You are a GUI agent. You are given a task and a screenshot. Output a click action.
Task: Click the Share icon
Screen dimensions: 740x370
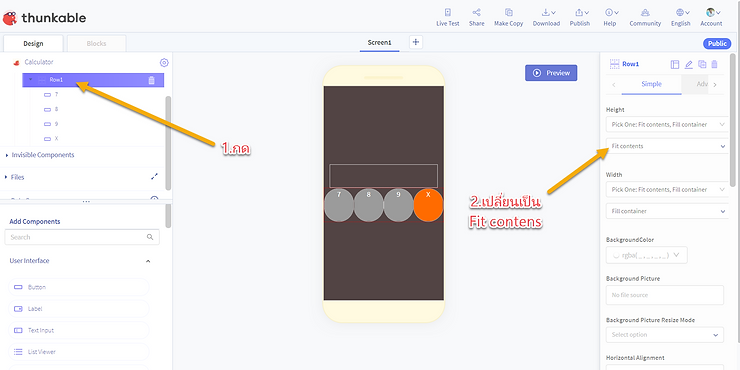pos(476,13)
